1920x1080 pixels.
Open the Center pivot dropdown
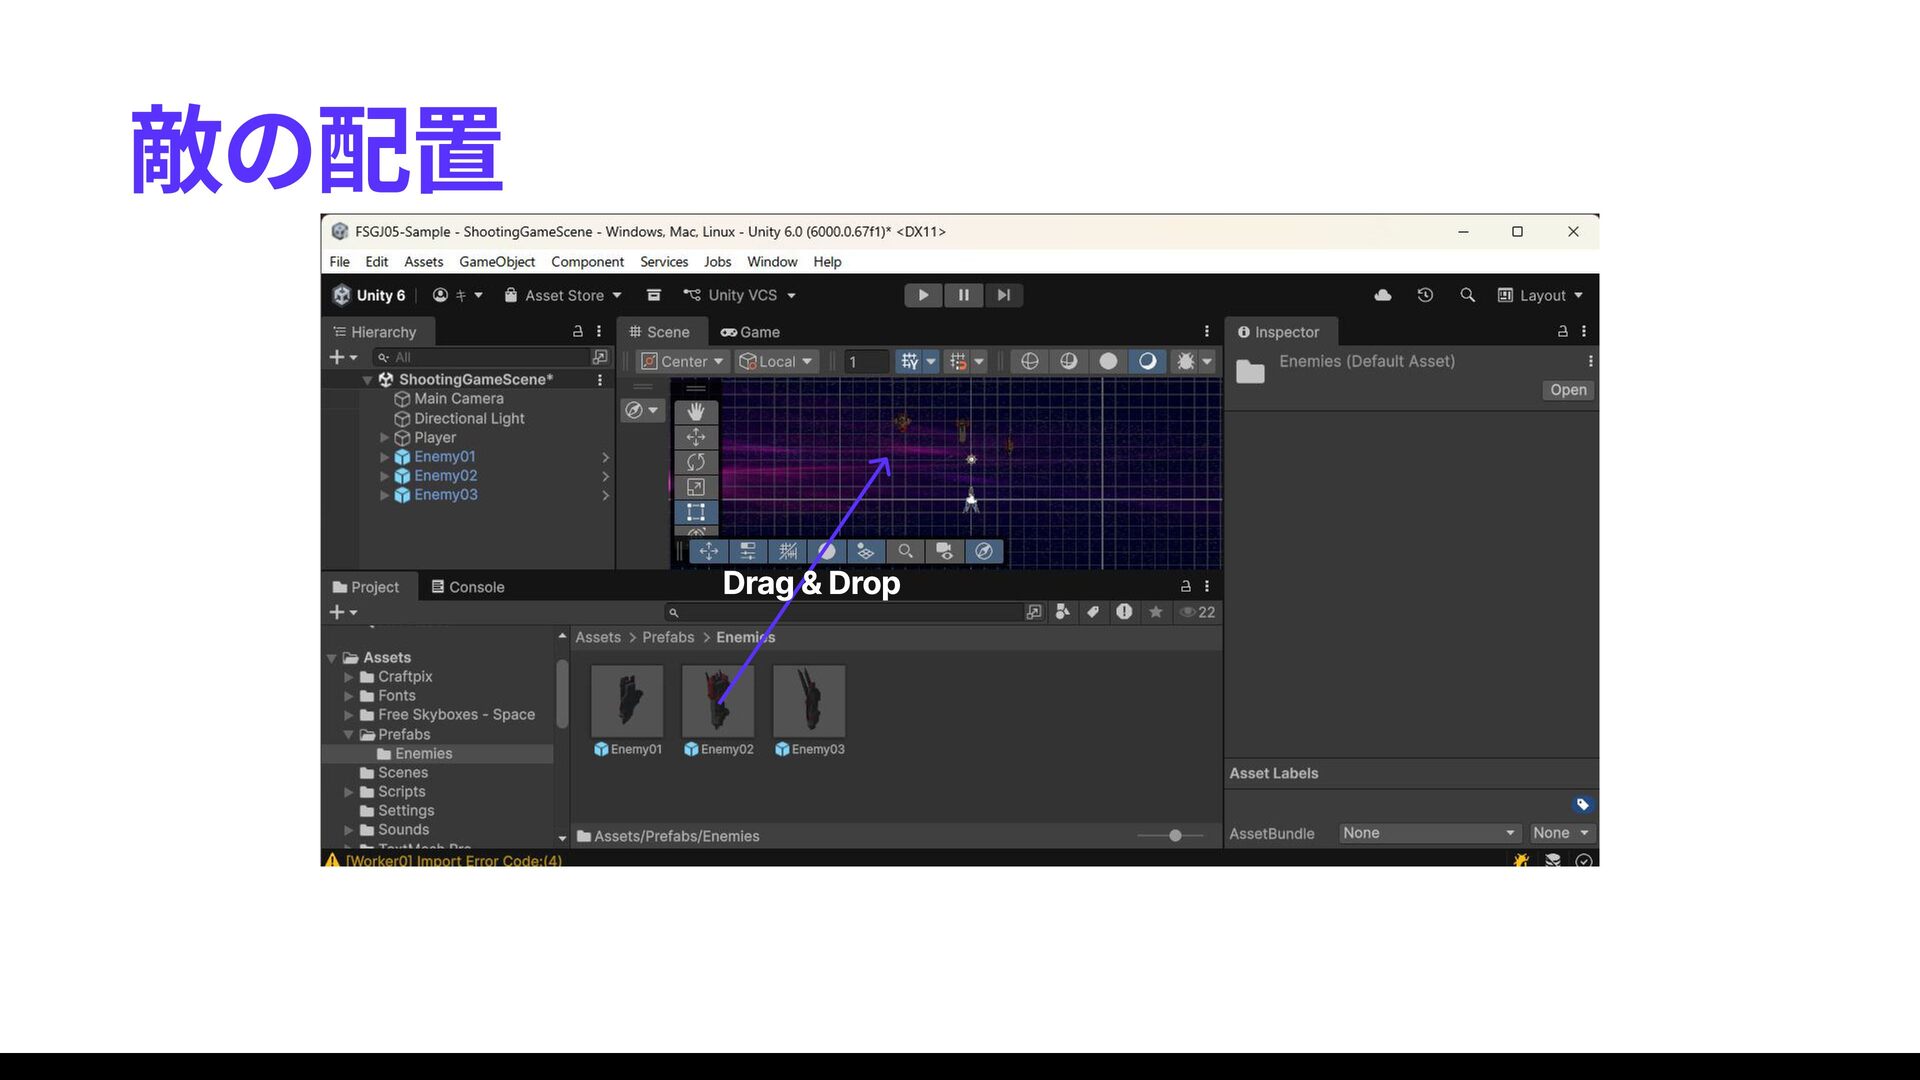coord(683,361)
